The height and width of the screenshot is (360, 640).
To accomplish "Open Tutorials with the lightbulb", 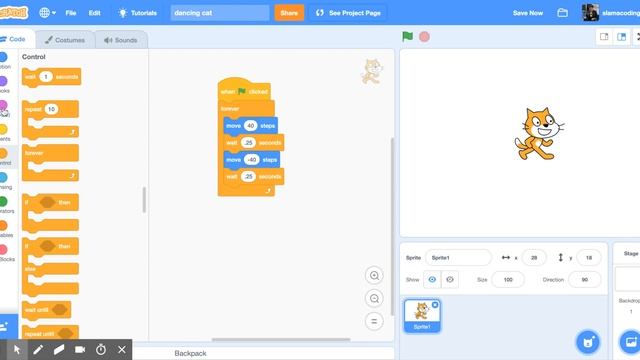I will pyautogui.click(x=137, y=13).
